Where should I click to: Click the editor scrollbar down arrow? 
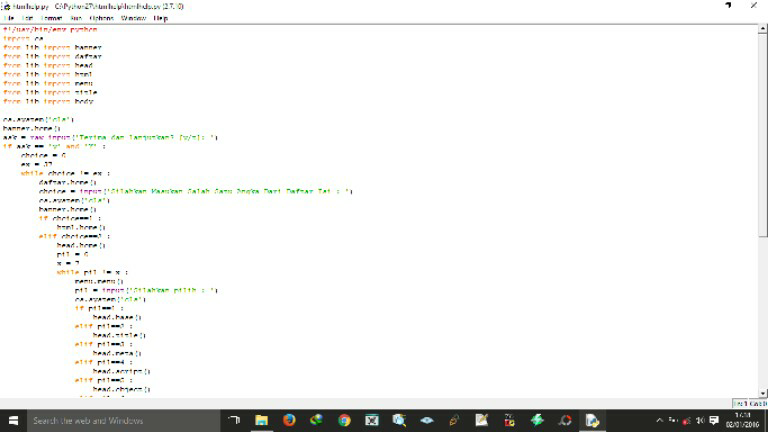[x=763, y=393]
